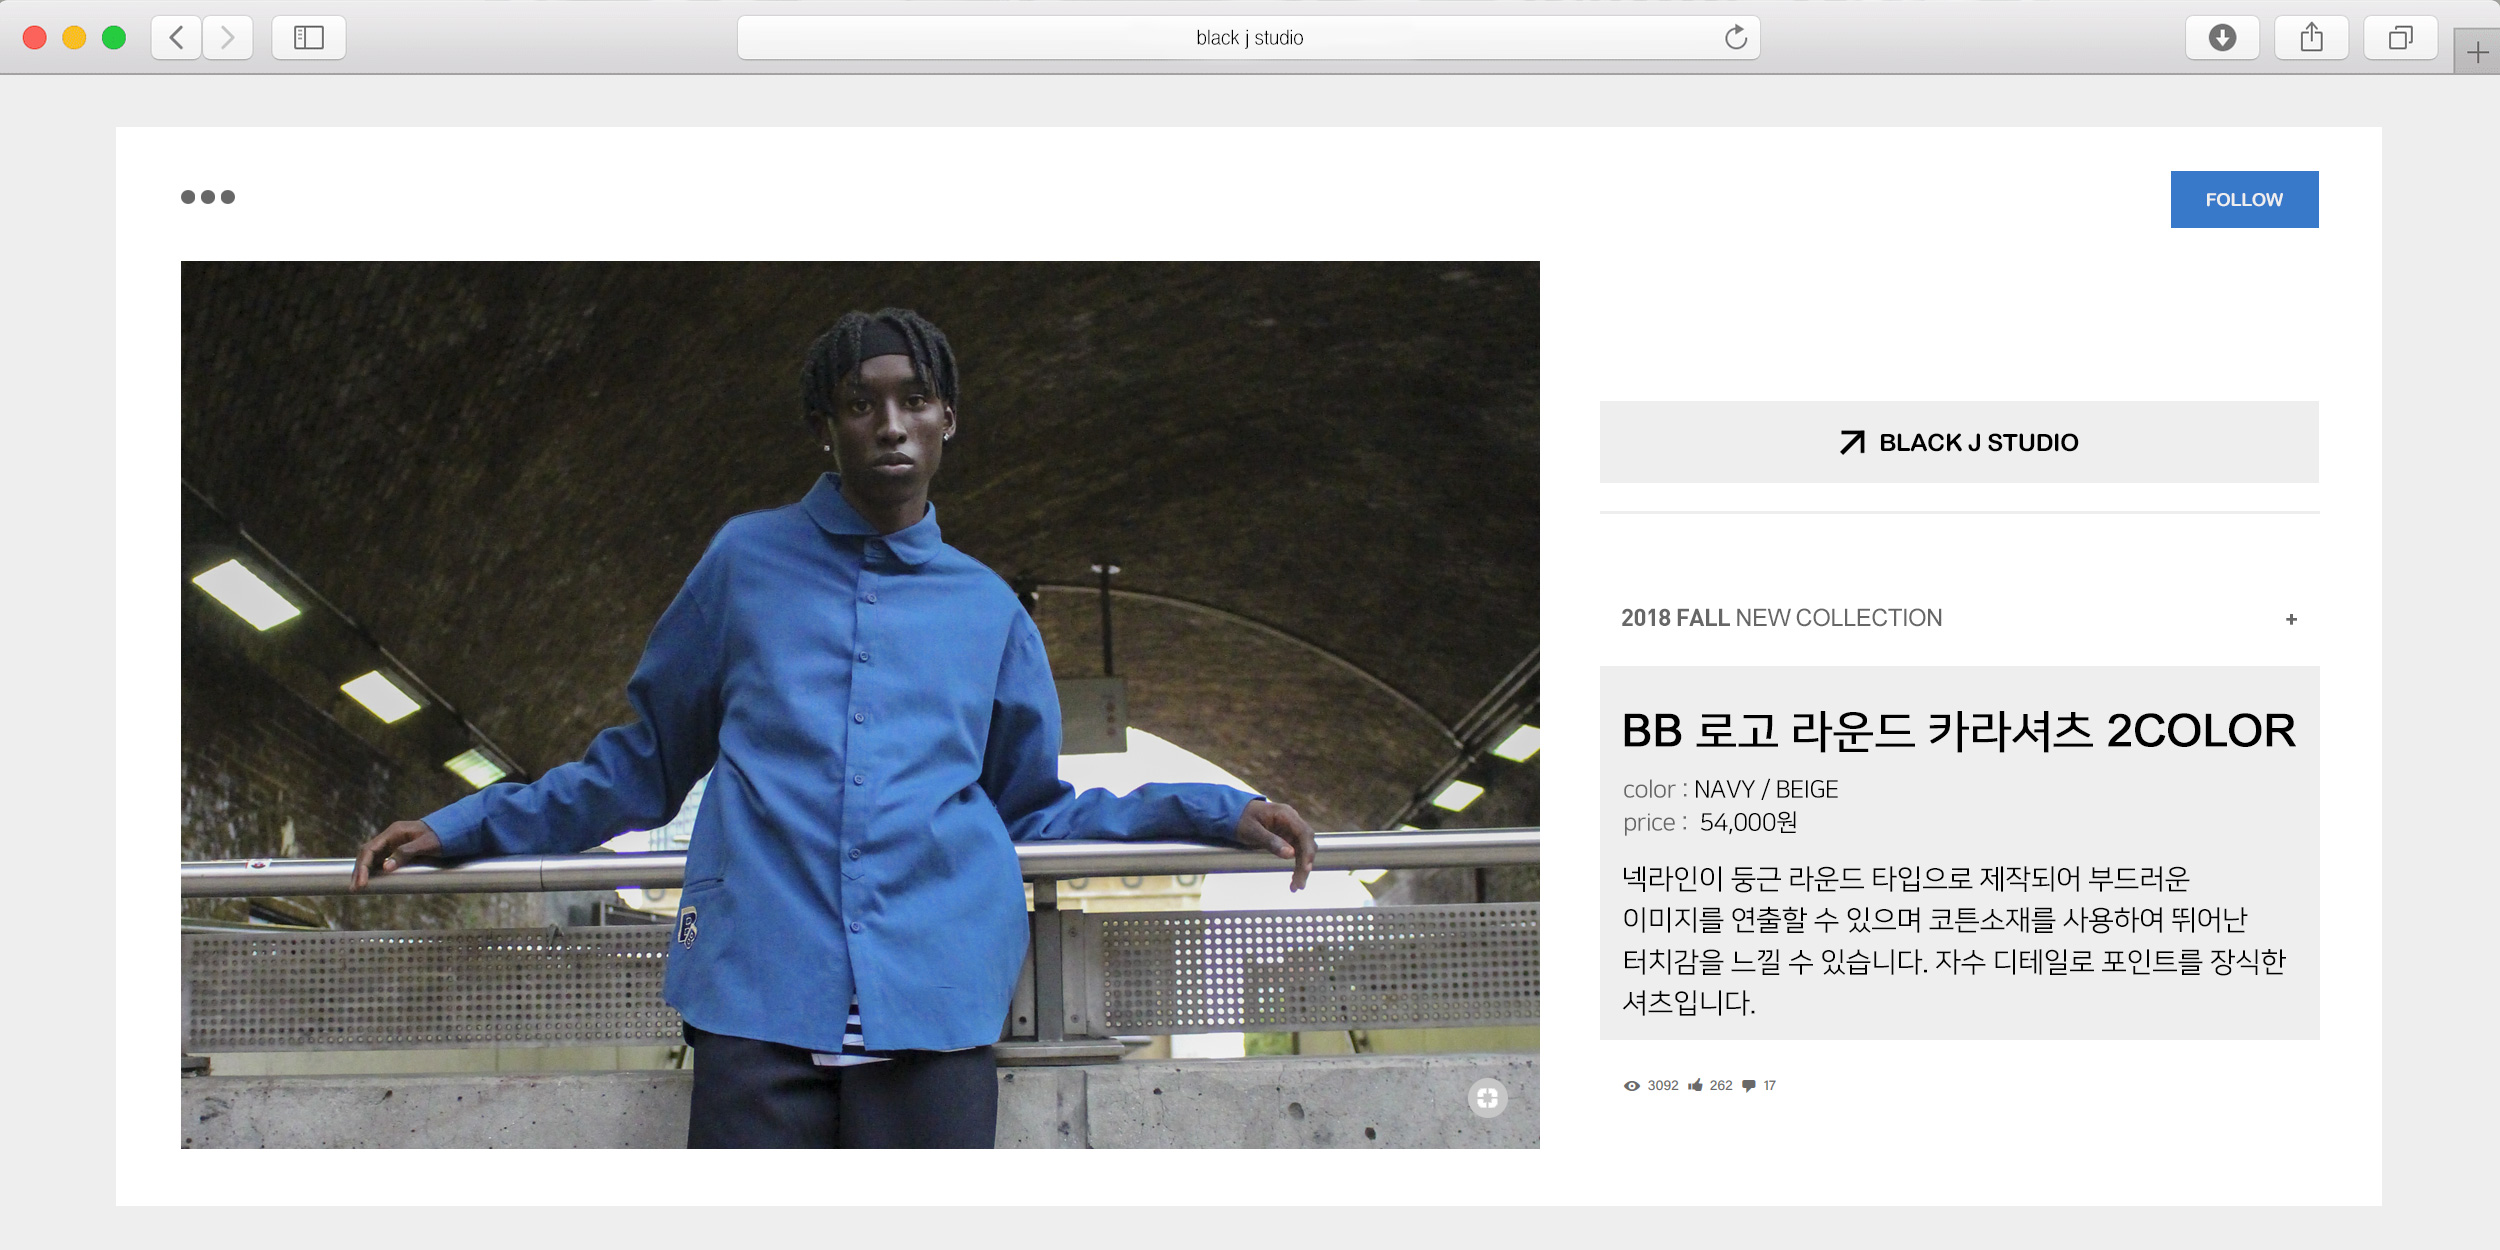
Task: Click the FOLLOW button
Action: (x=2244, y=199)
